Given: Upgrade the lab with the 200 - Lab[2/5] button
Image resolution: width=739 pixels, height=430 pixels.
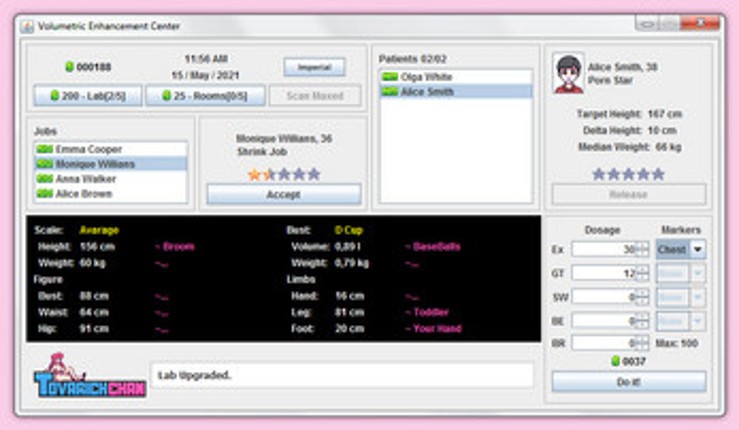Looking at the screenshot, I should pos(88,96).
